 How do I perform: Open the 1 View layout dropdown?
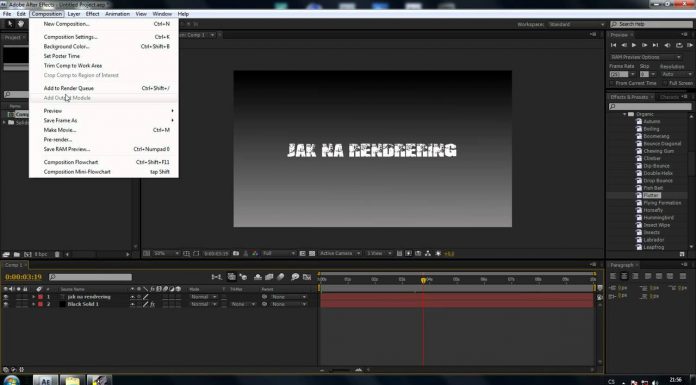click(379, 254)
